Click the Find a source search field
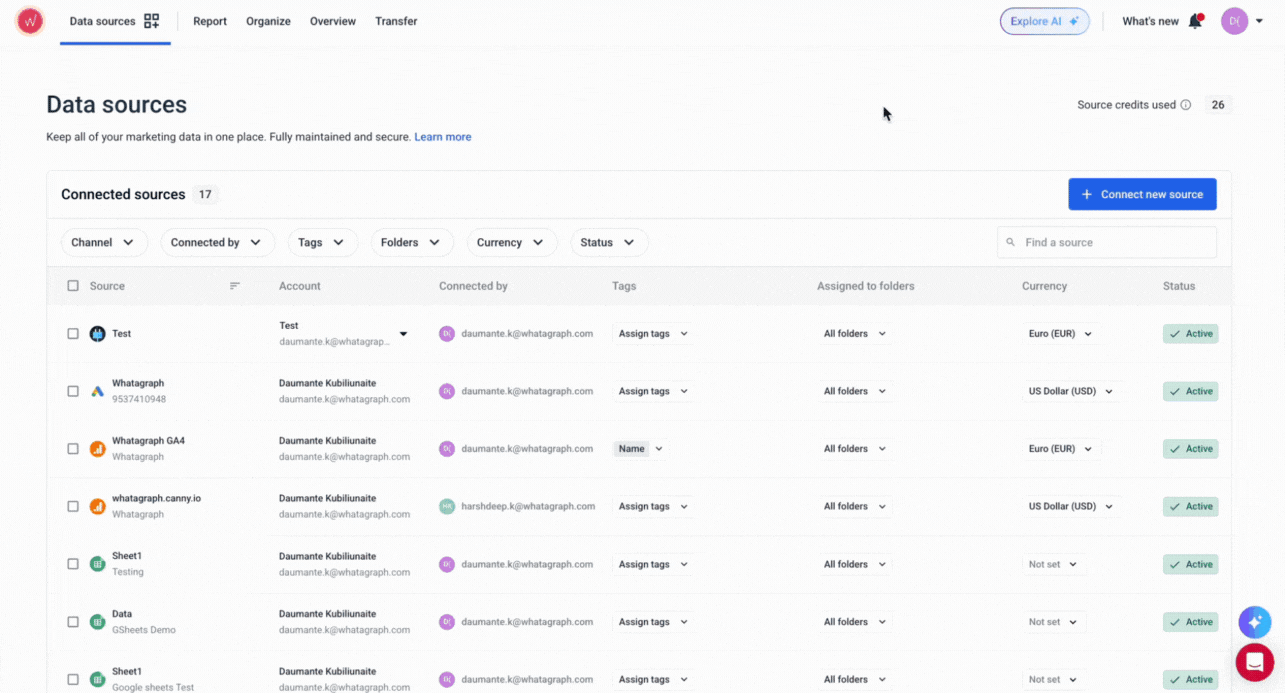 pyautogui.click(x=1107, y=242)
